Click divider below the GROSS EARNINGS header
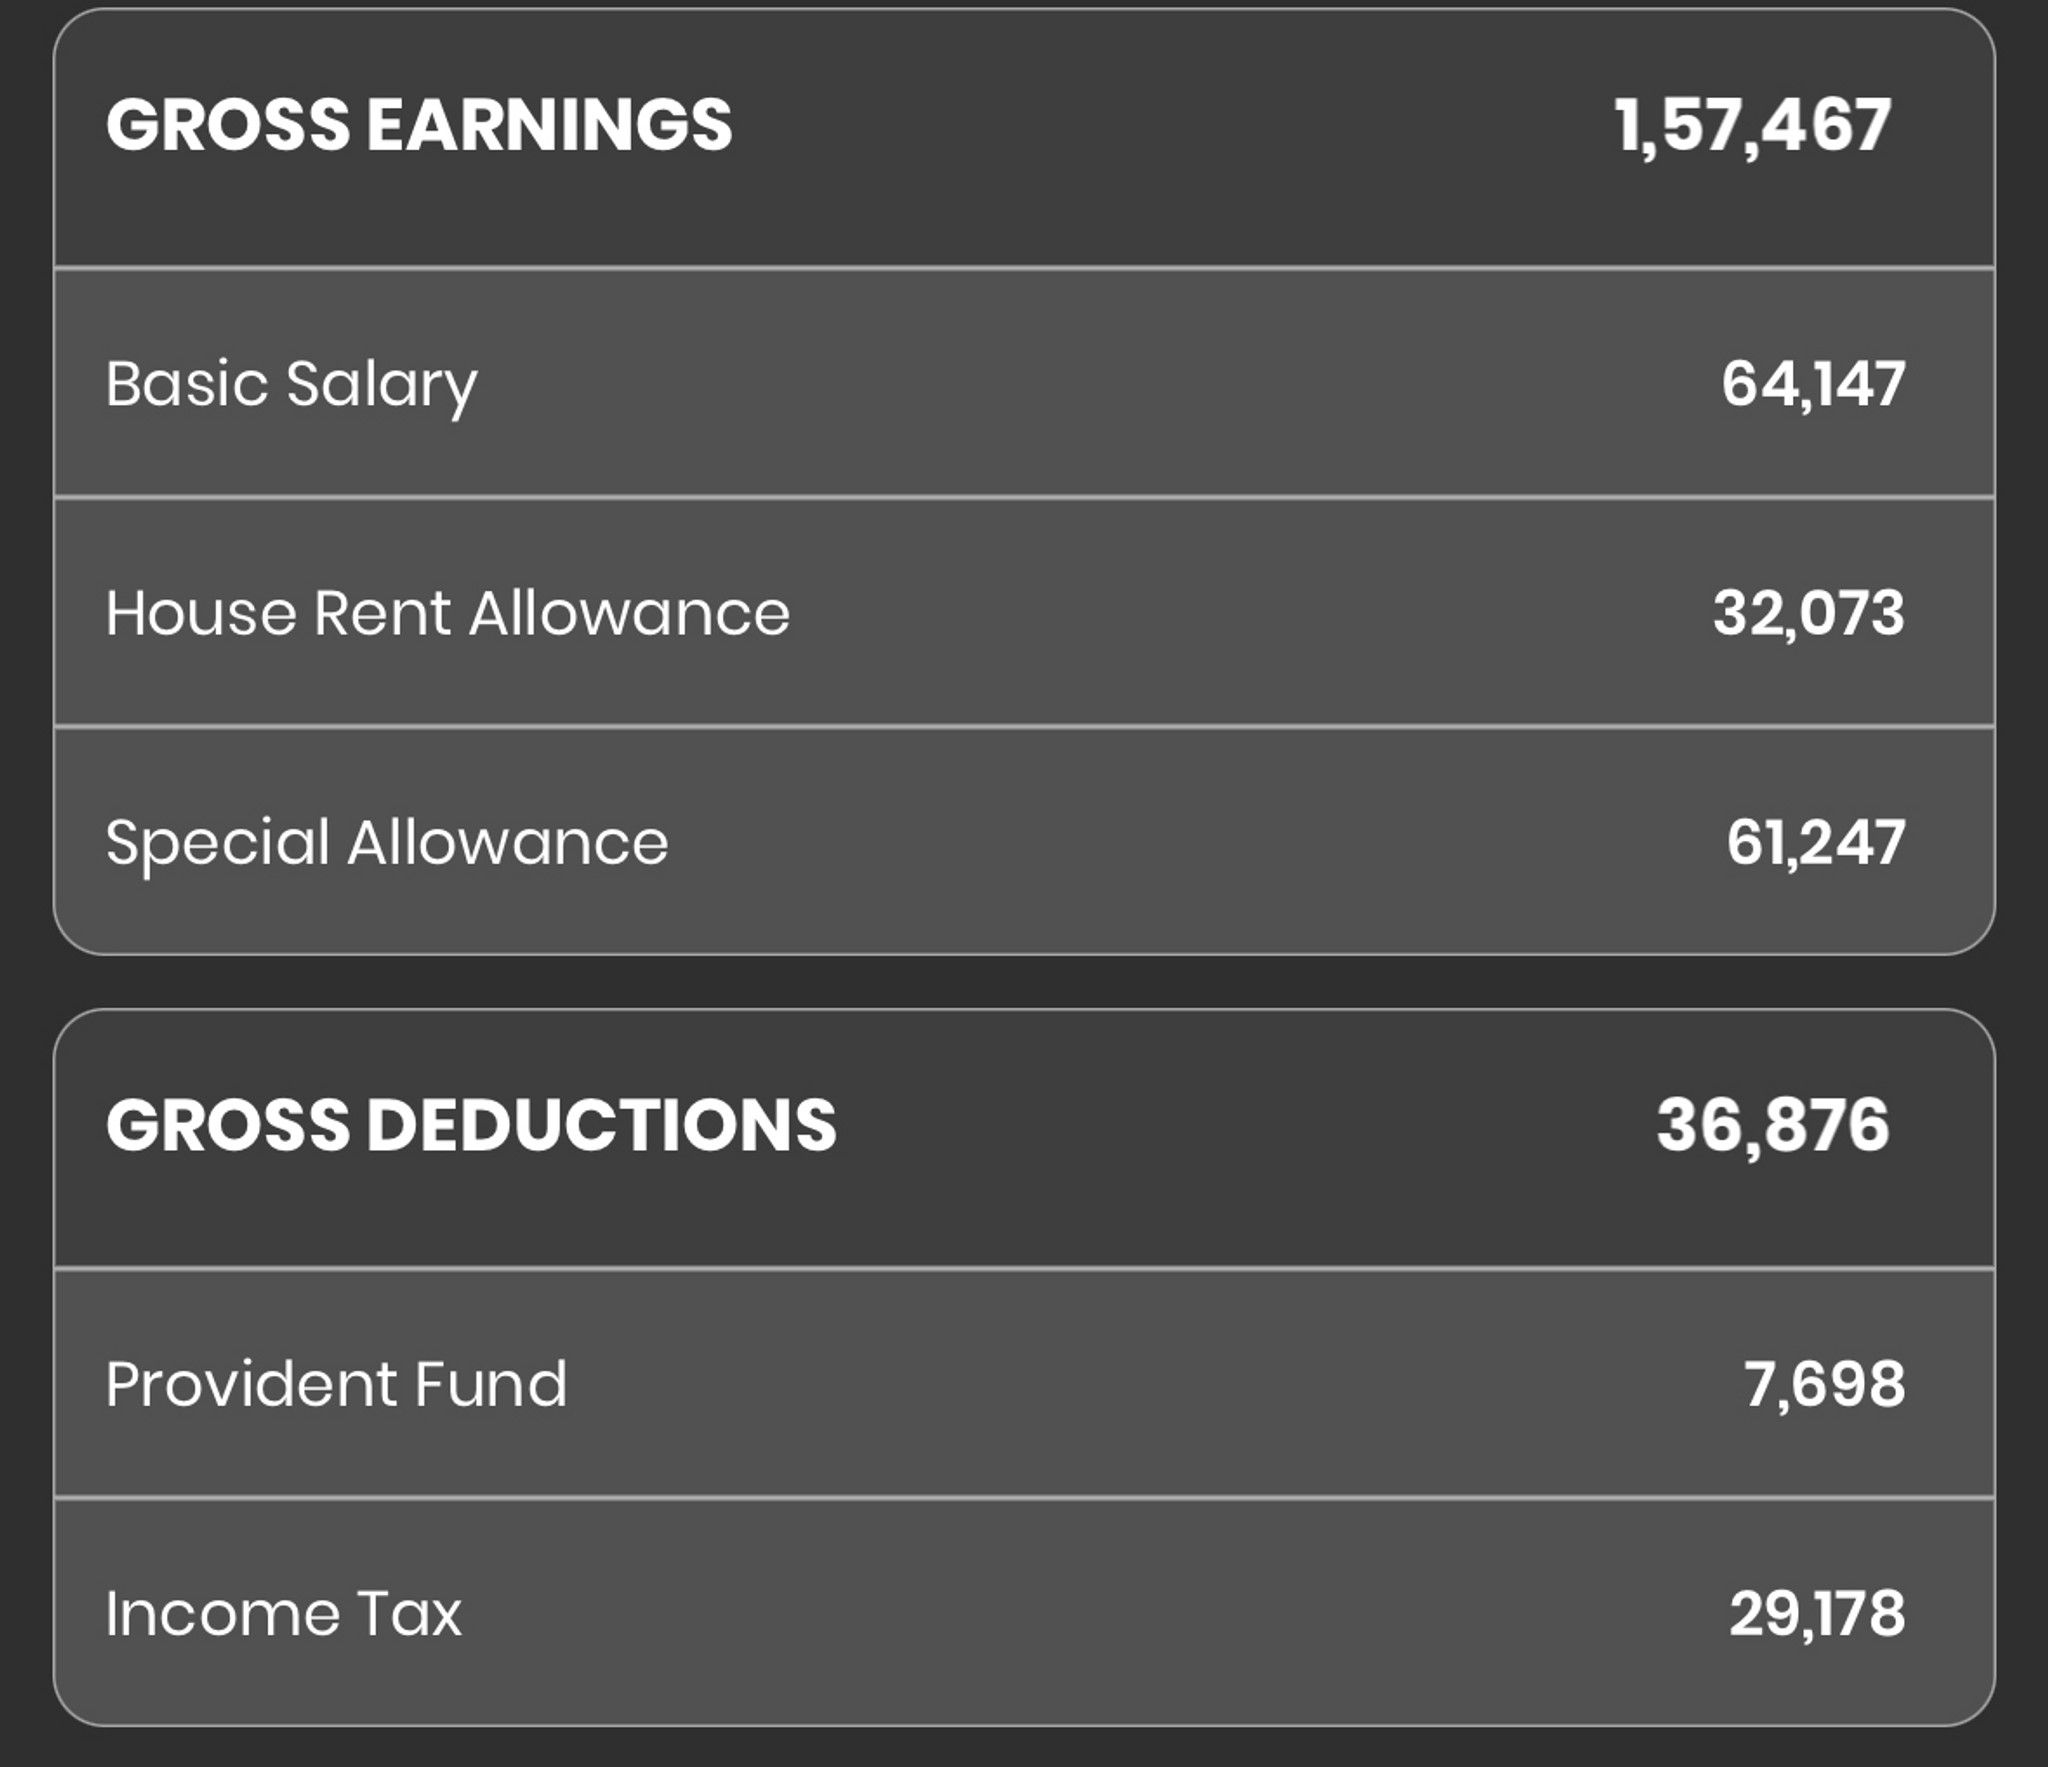Viewport: 2048px width, 1767px height. coord(1024,267)
